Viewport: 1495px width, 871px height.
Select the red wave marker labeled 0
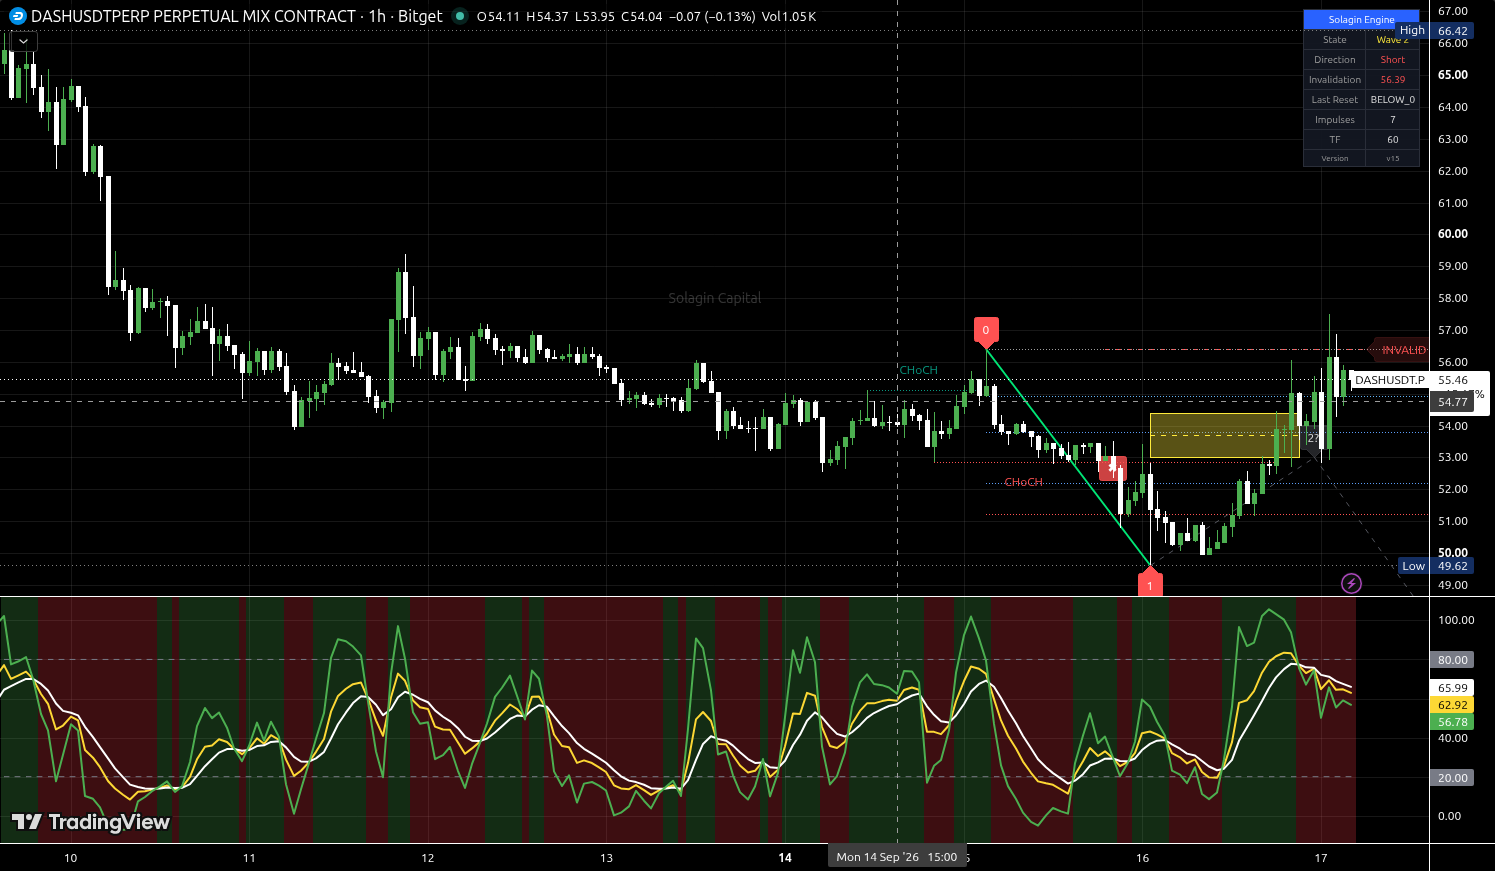[986, 331]
